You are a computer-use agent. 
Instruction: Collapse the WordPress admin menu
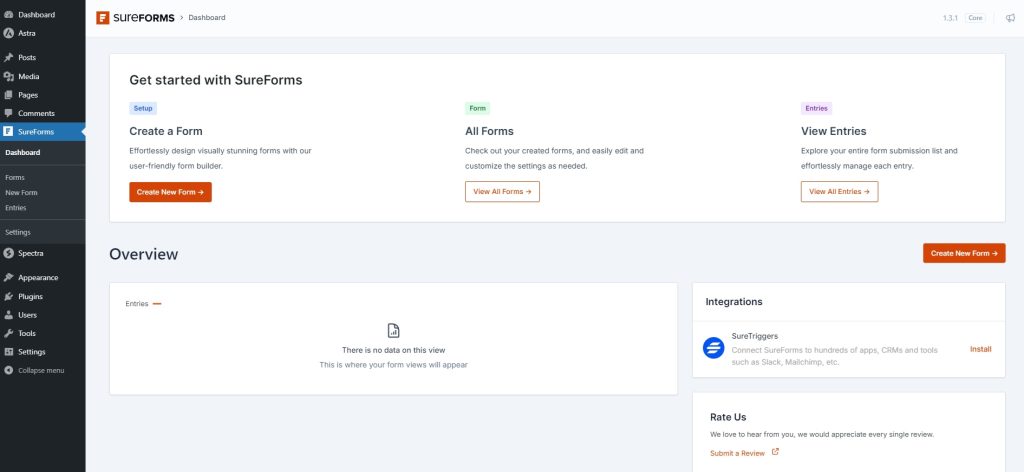(42, 370)
